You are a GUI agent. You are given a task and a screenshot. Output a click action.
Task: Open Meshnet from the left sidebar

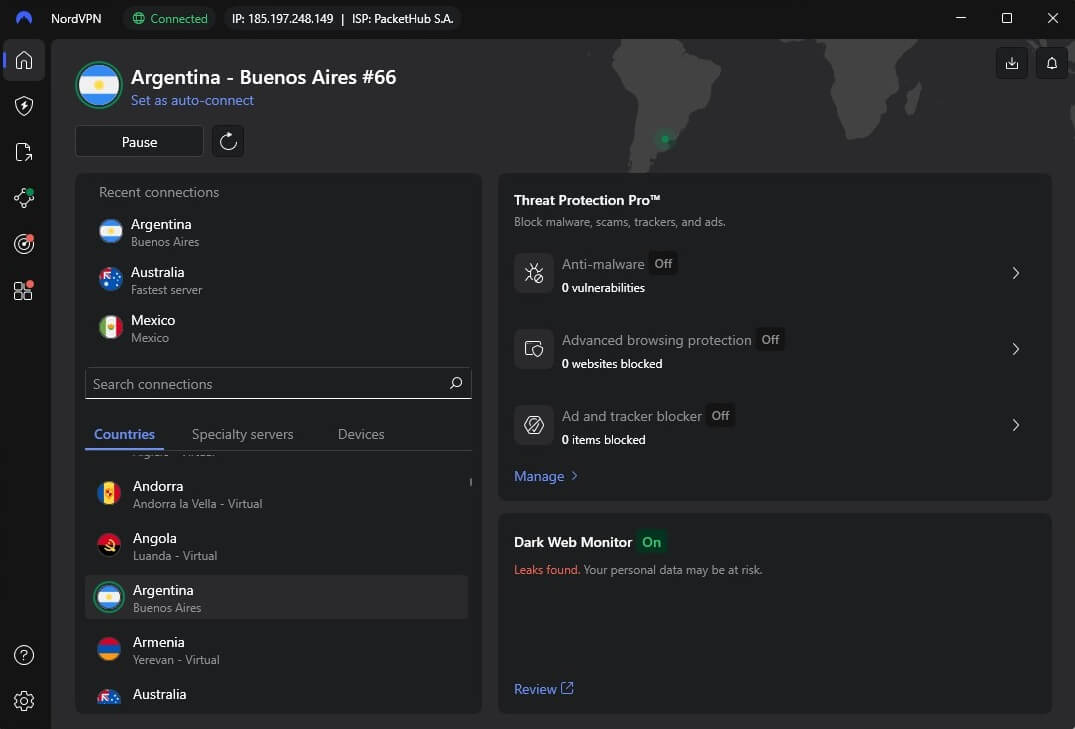[x=23, y=198]
